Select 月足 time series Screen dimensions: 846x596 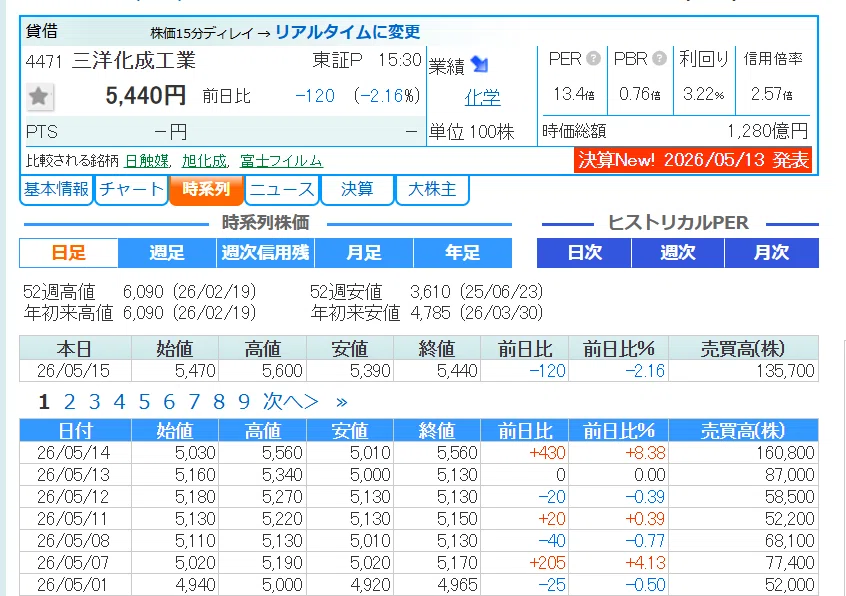coord(364,252)
